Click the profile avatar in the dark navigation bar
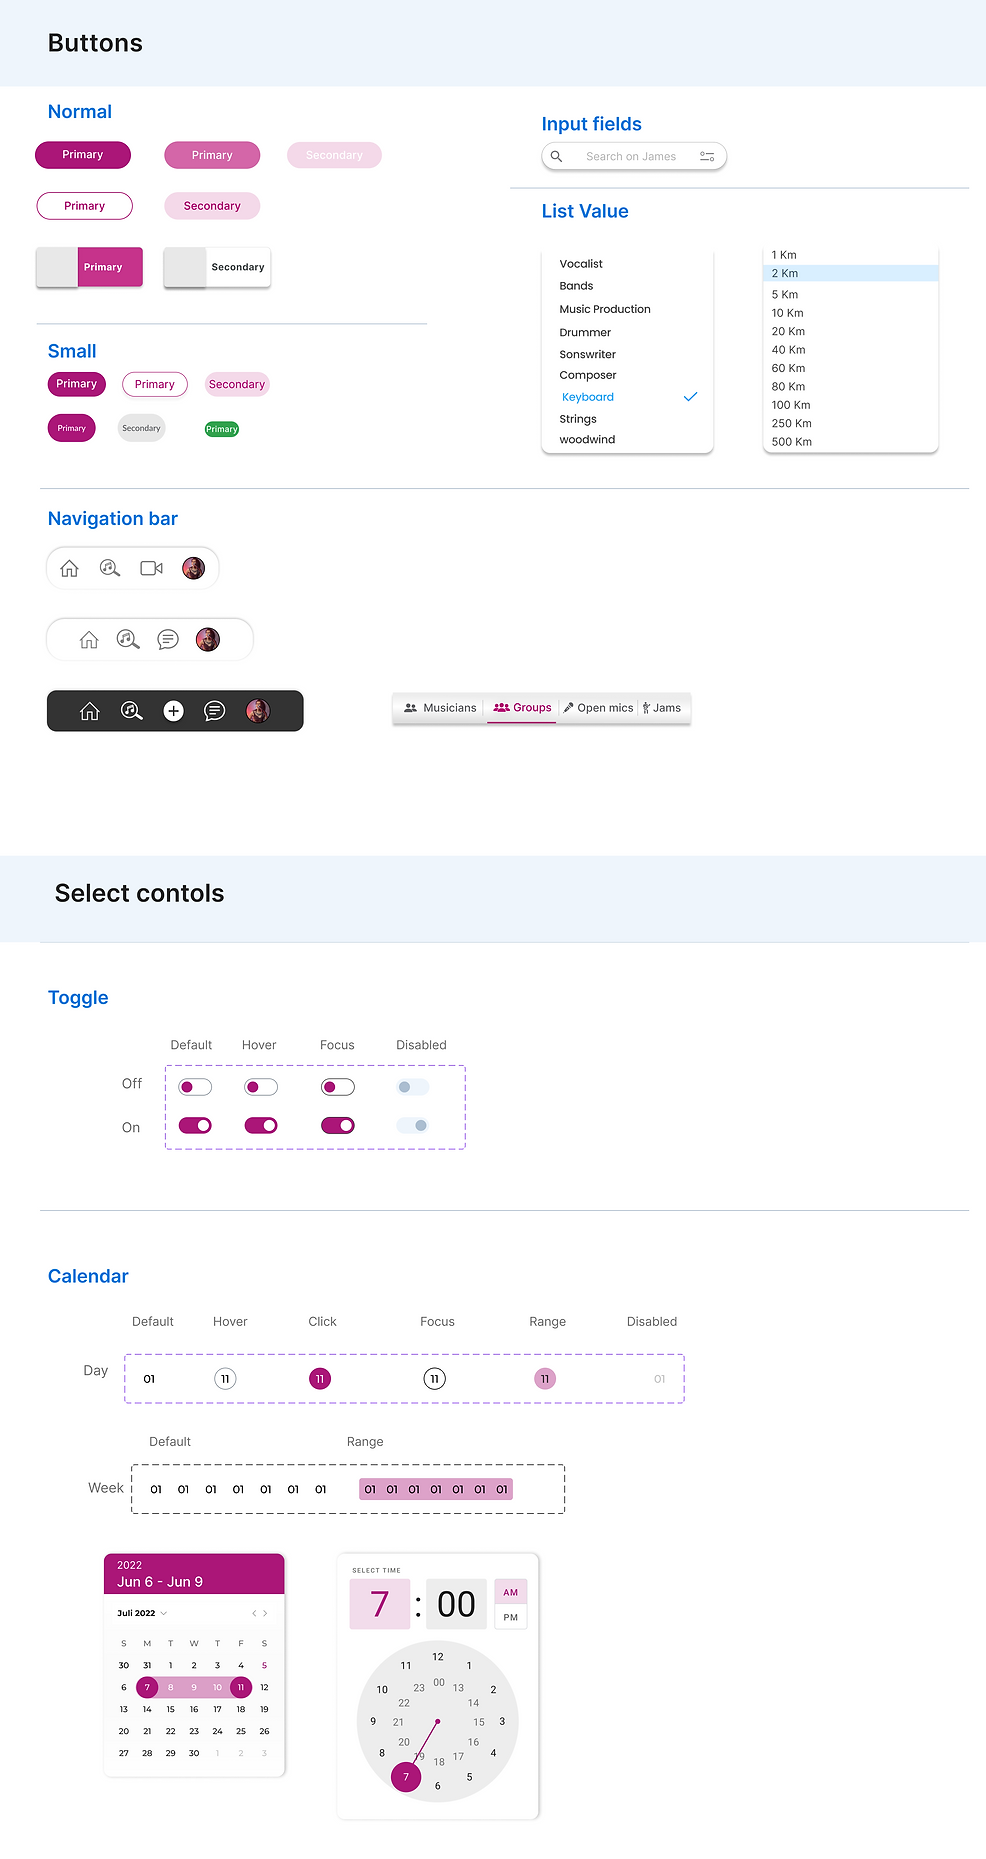 coord(258,711)
